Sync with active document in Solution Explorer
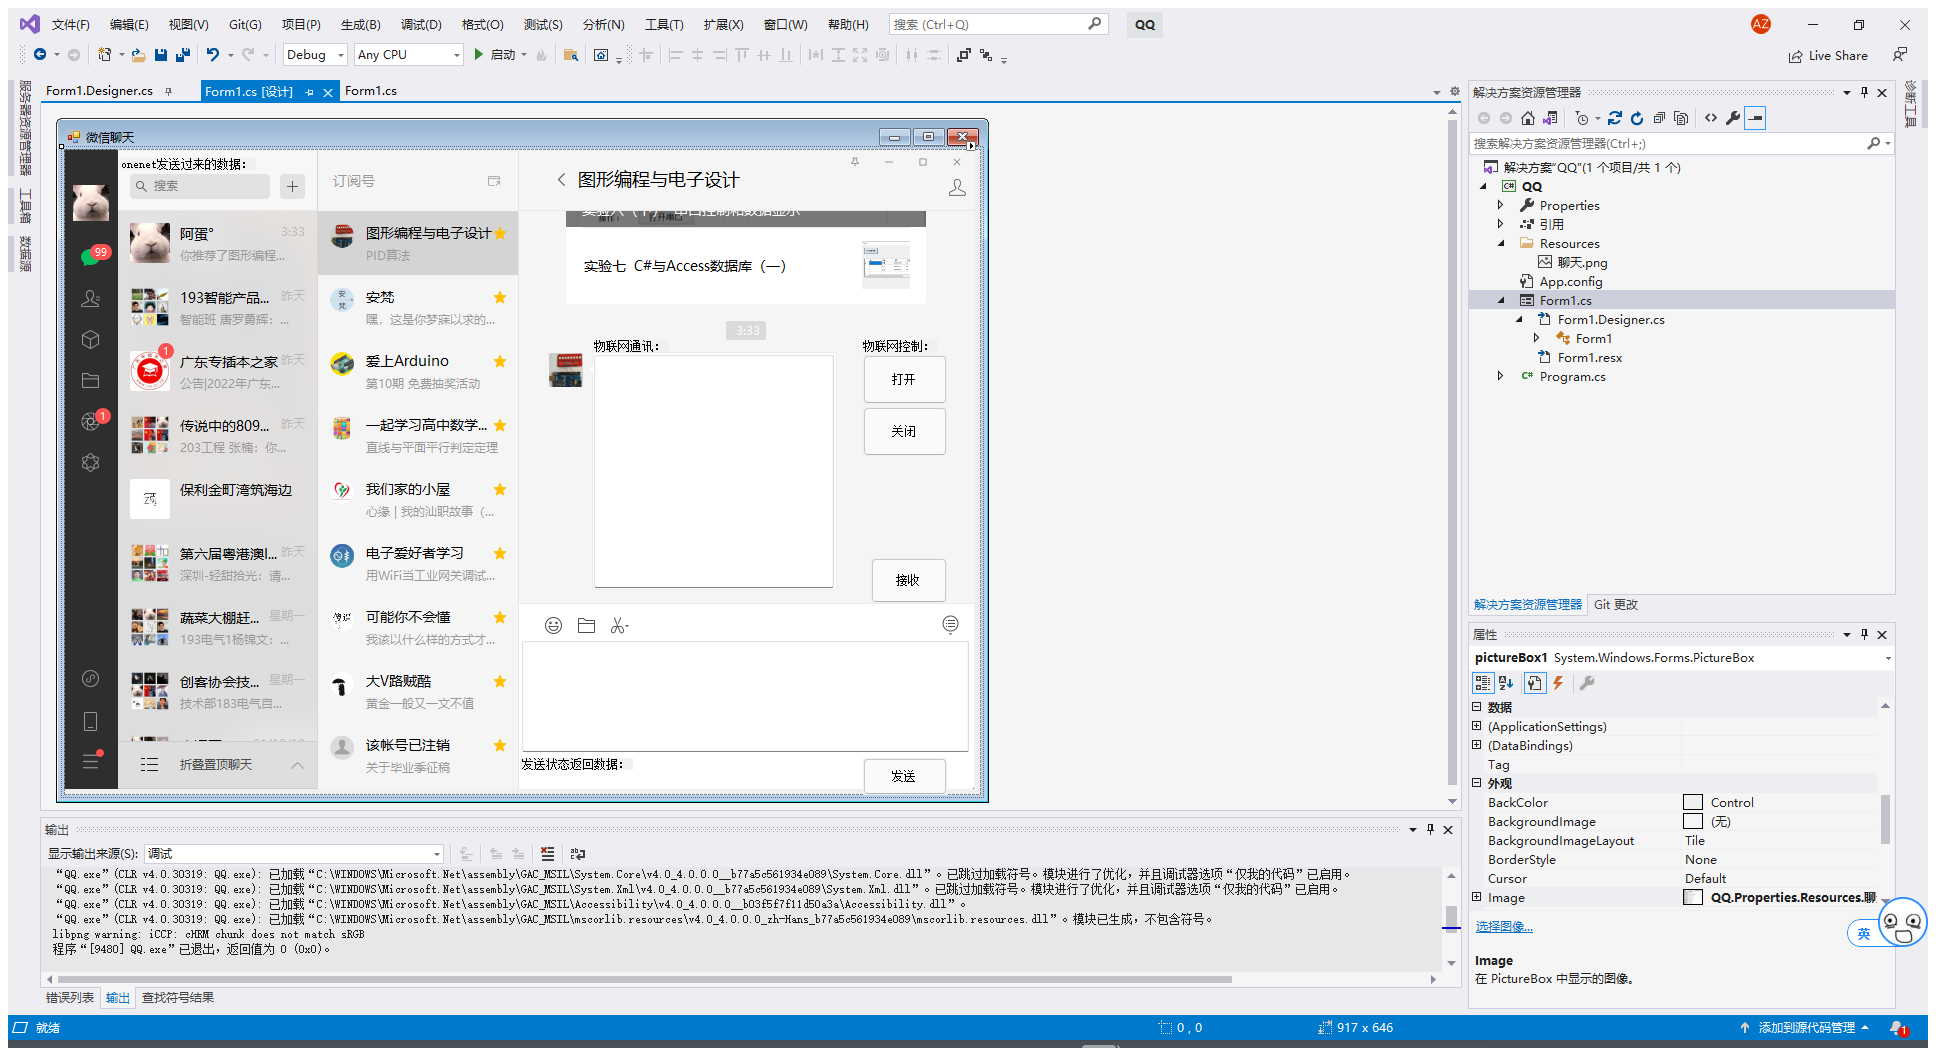 (1615, 118)
